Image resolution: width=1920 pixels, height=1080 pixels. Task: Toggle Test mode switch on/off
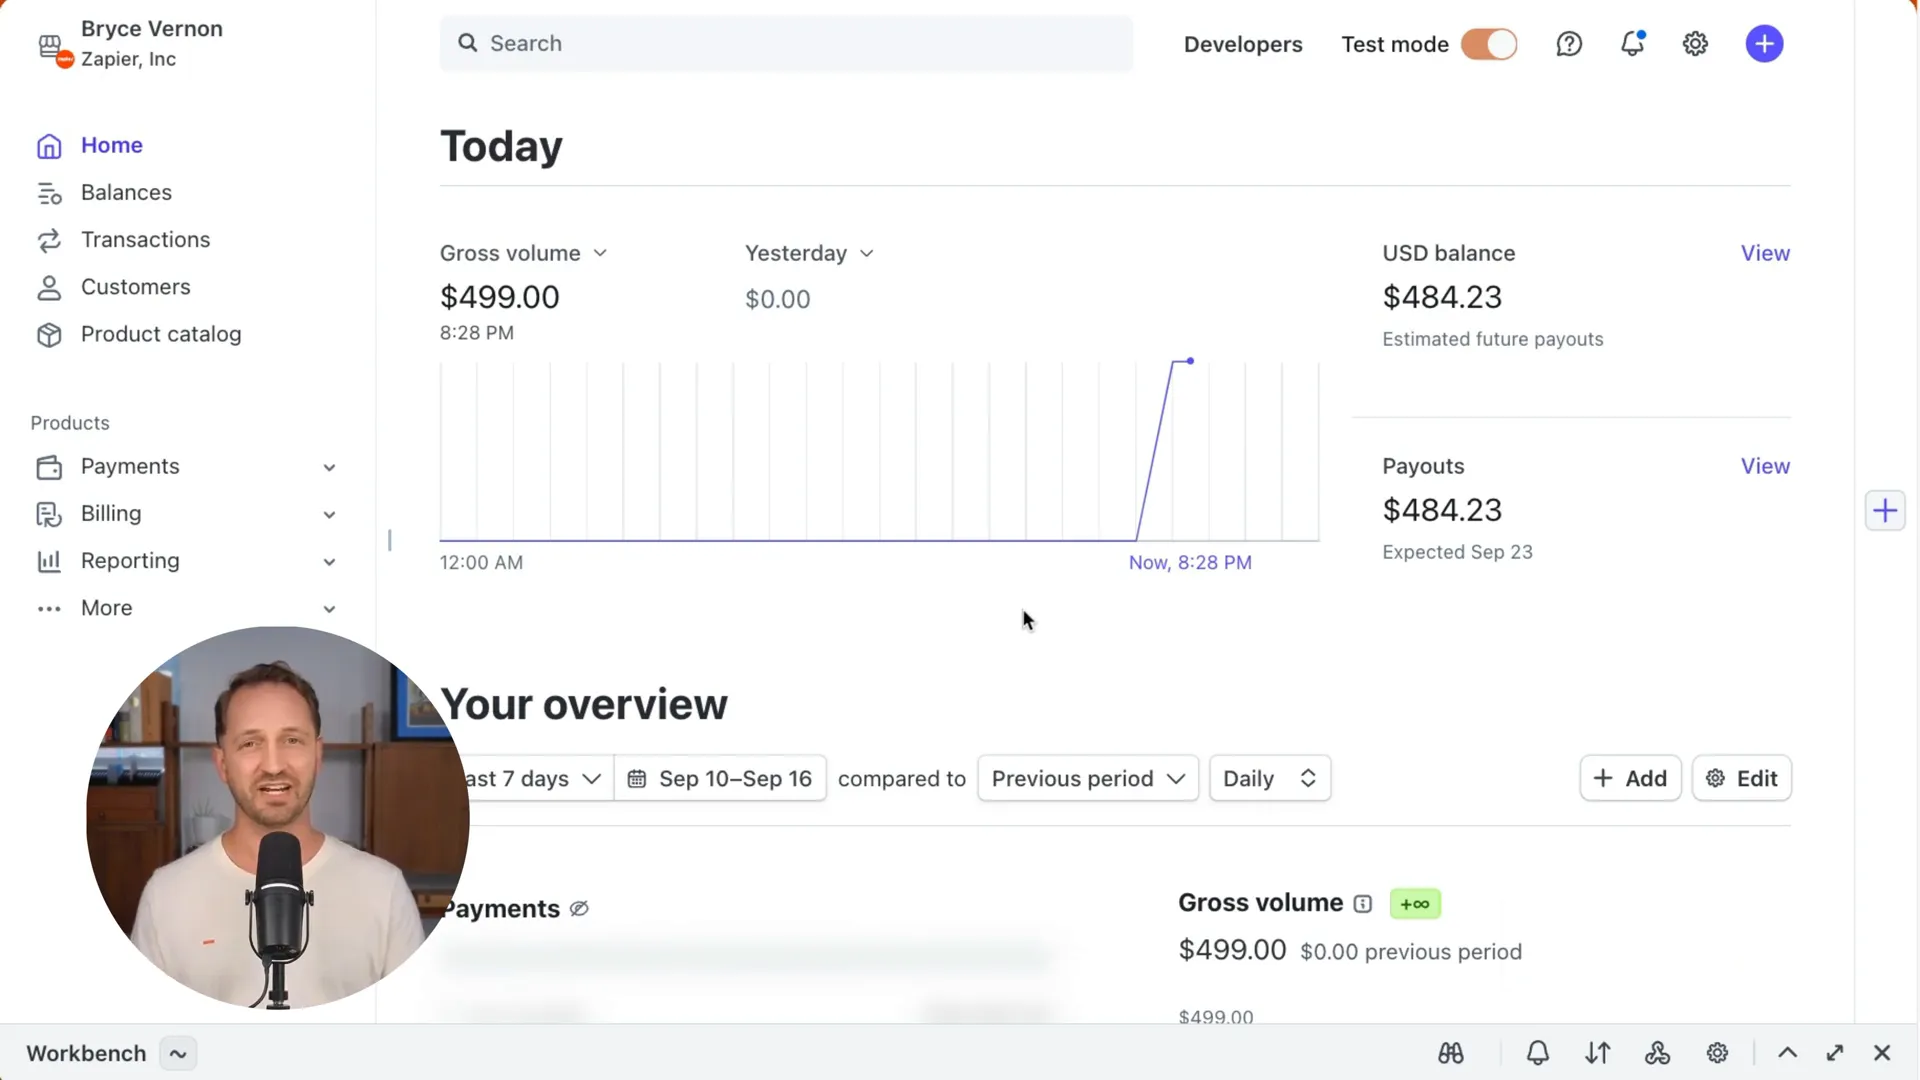[x=1489, y=44]
